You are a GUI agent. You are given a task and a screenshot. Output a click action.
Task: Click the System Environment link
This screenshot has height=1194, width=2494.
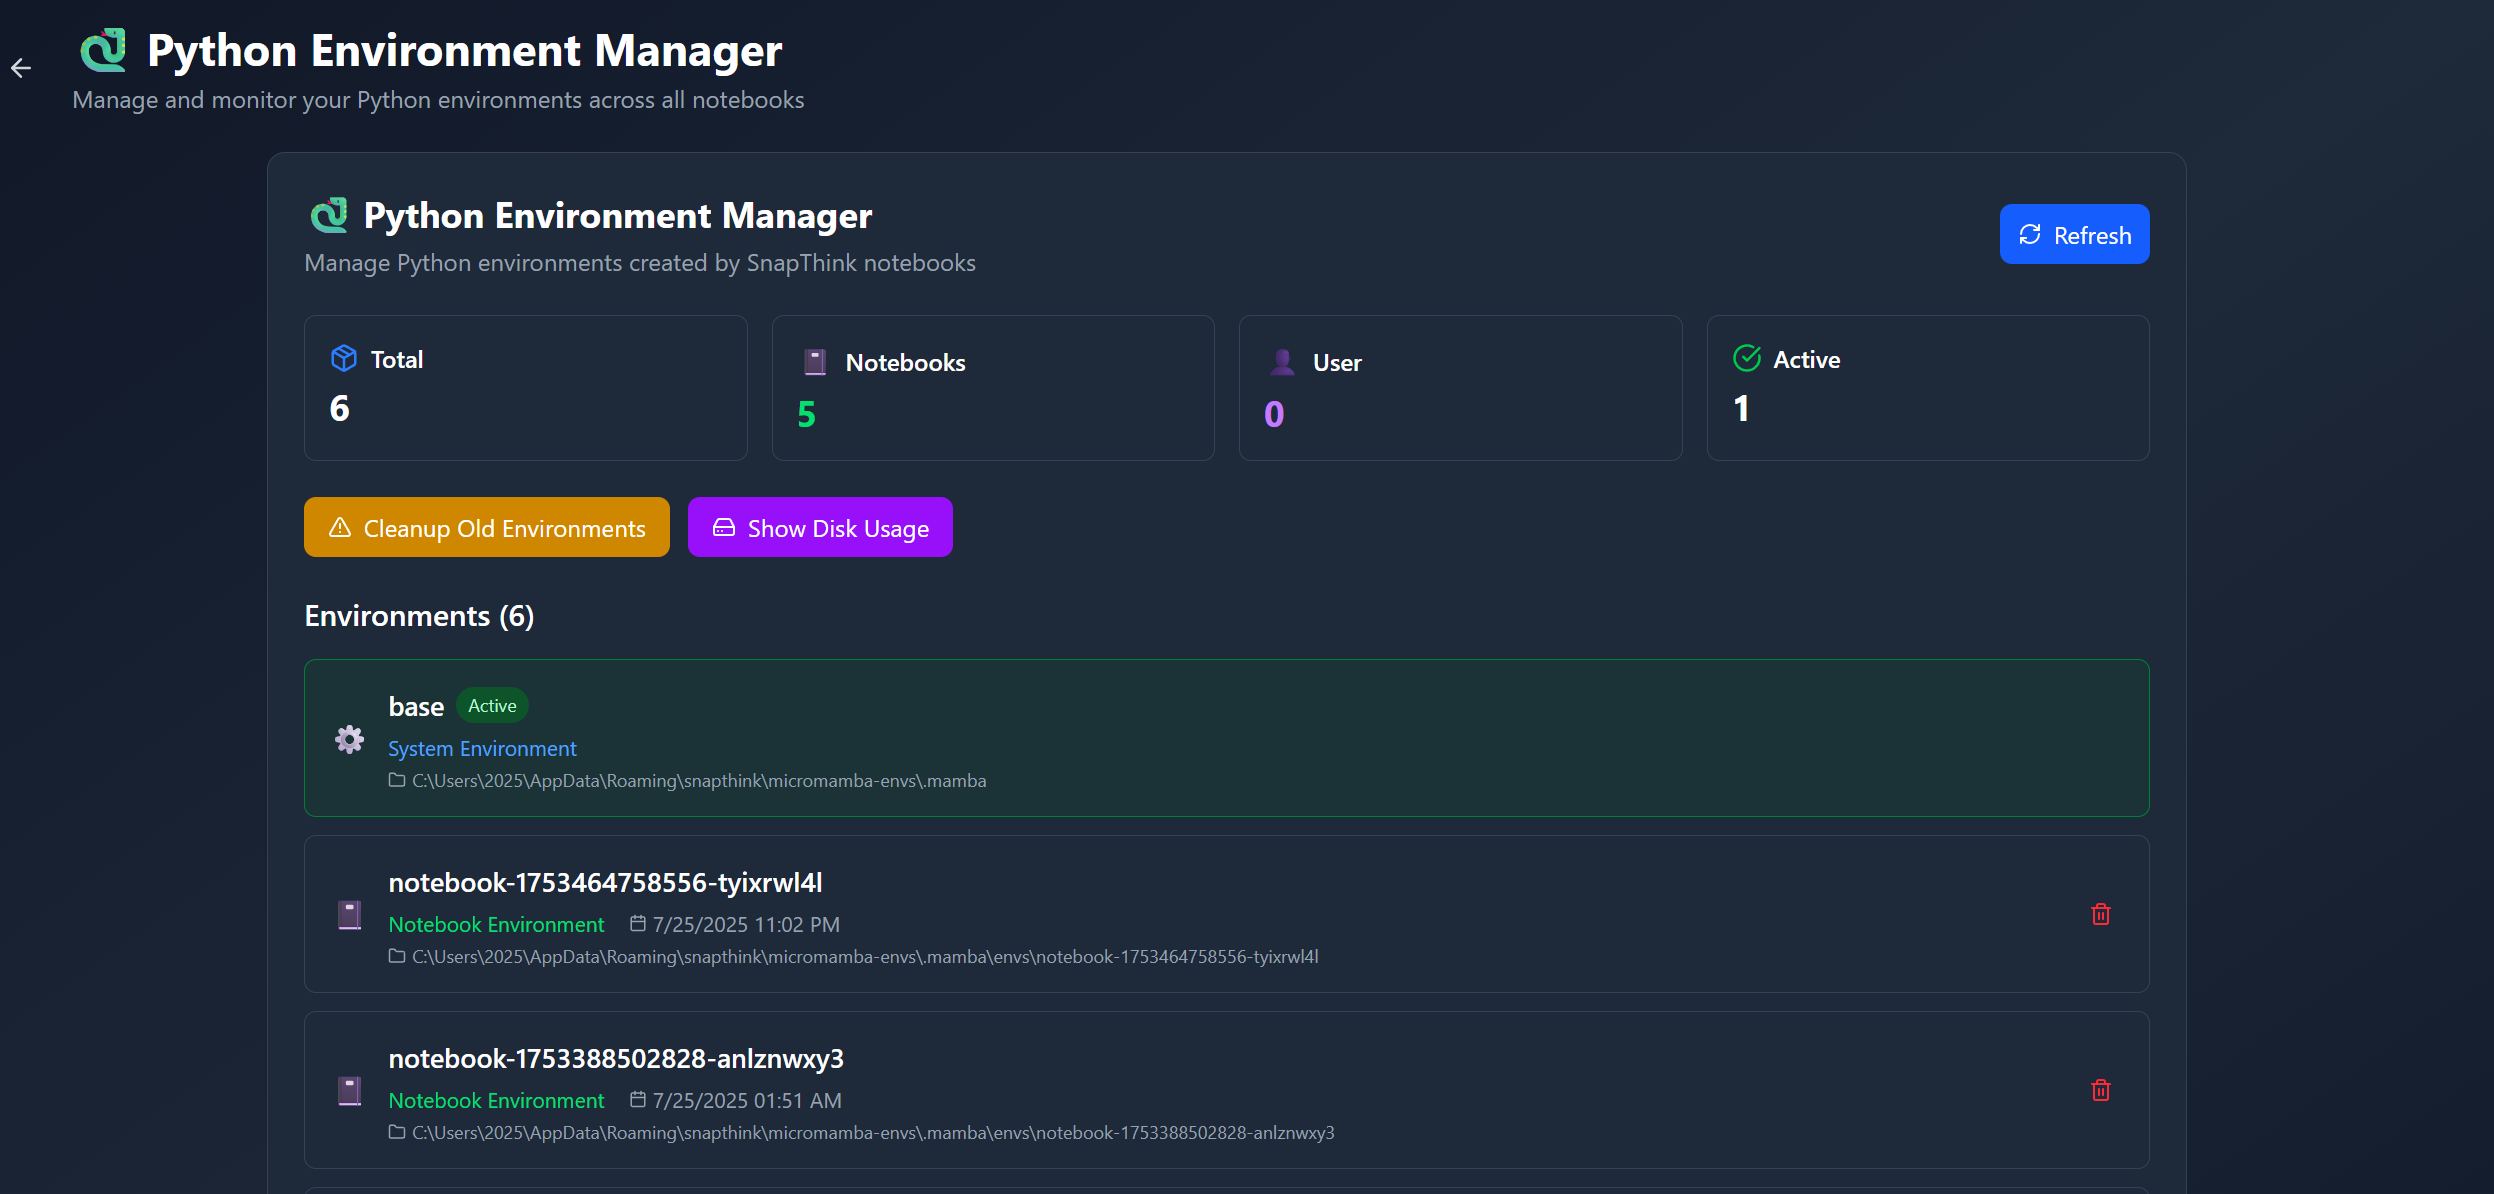click(482, 748)
